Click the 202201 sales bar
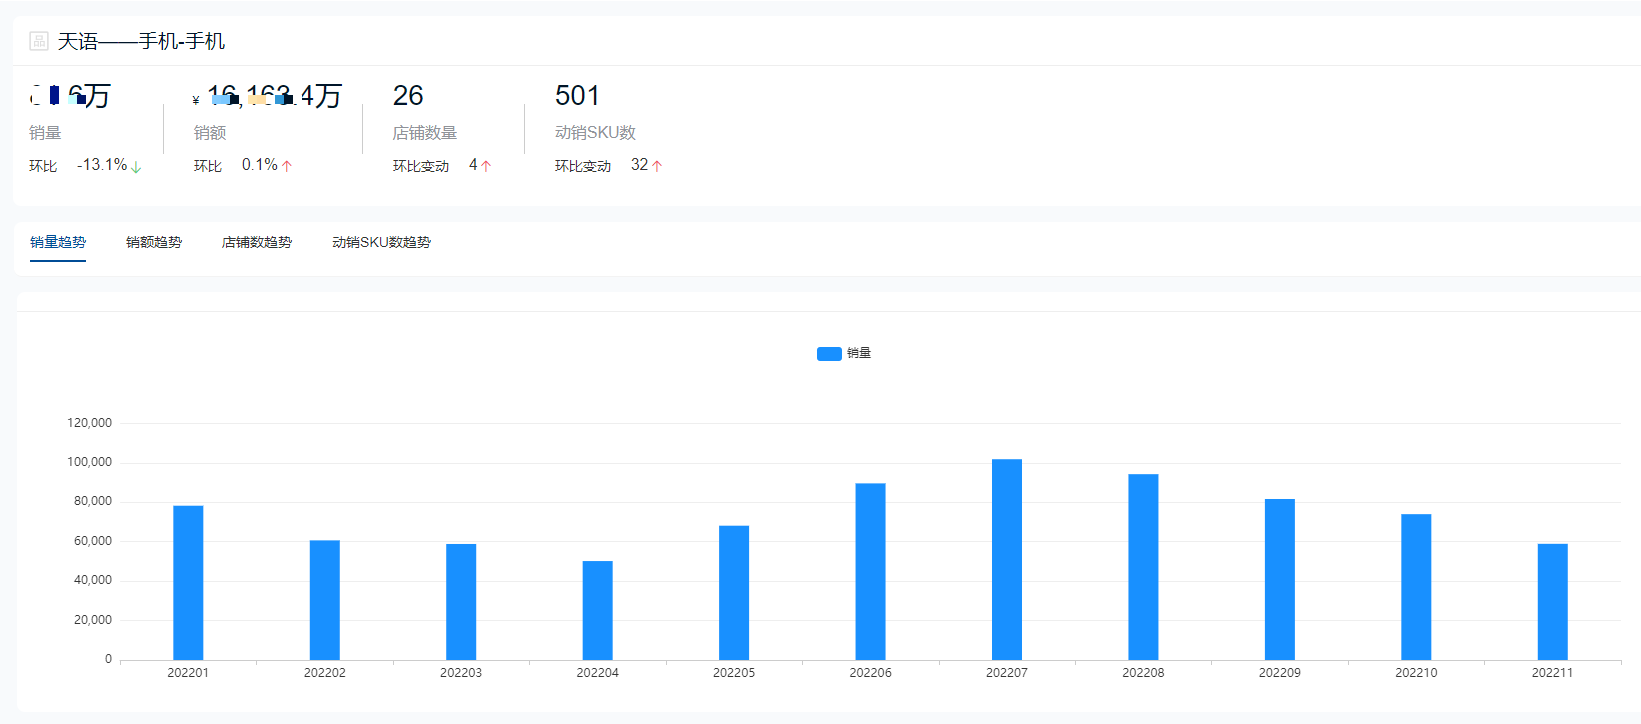Screen dimensions: 1641x724 coord(188,583)
